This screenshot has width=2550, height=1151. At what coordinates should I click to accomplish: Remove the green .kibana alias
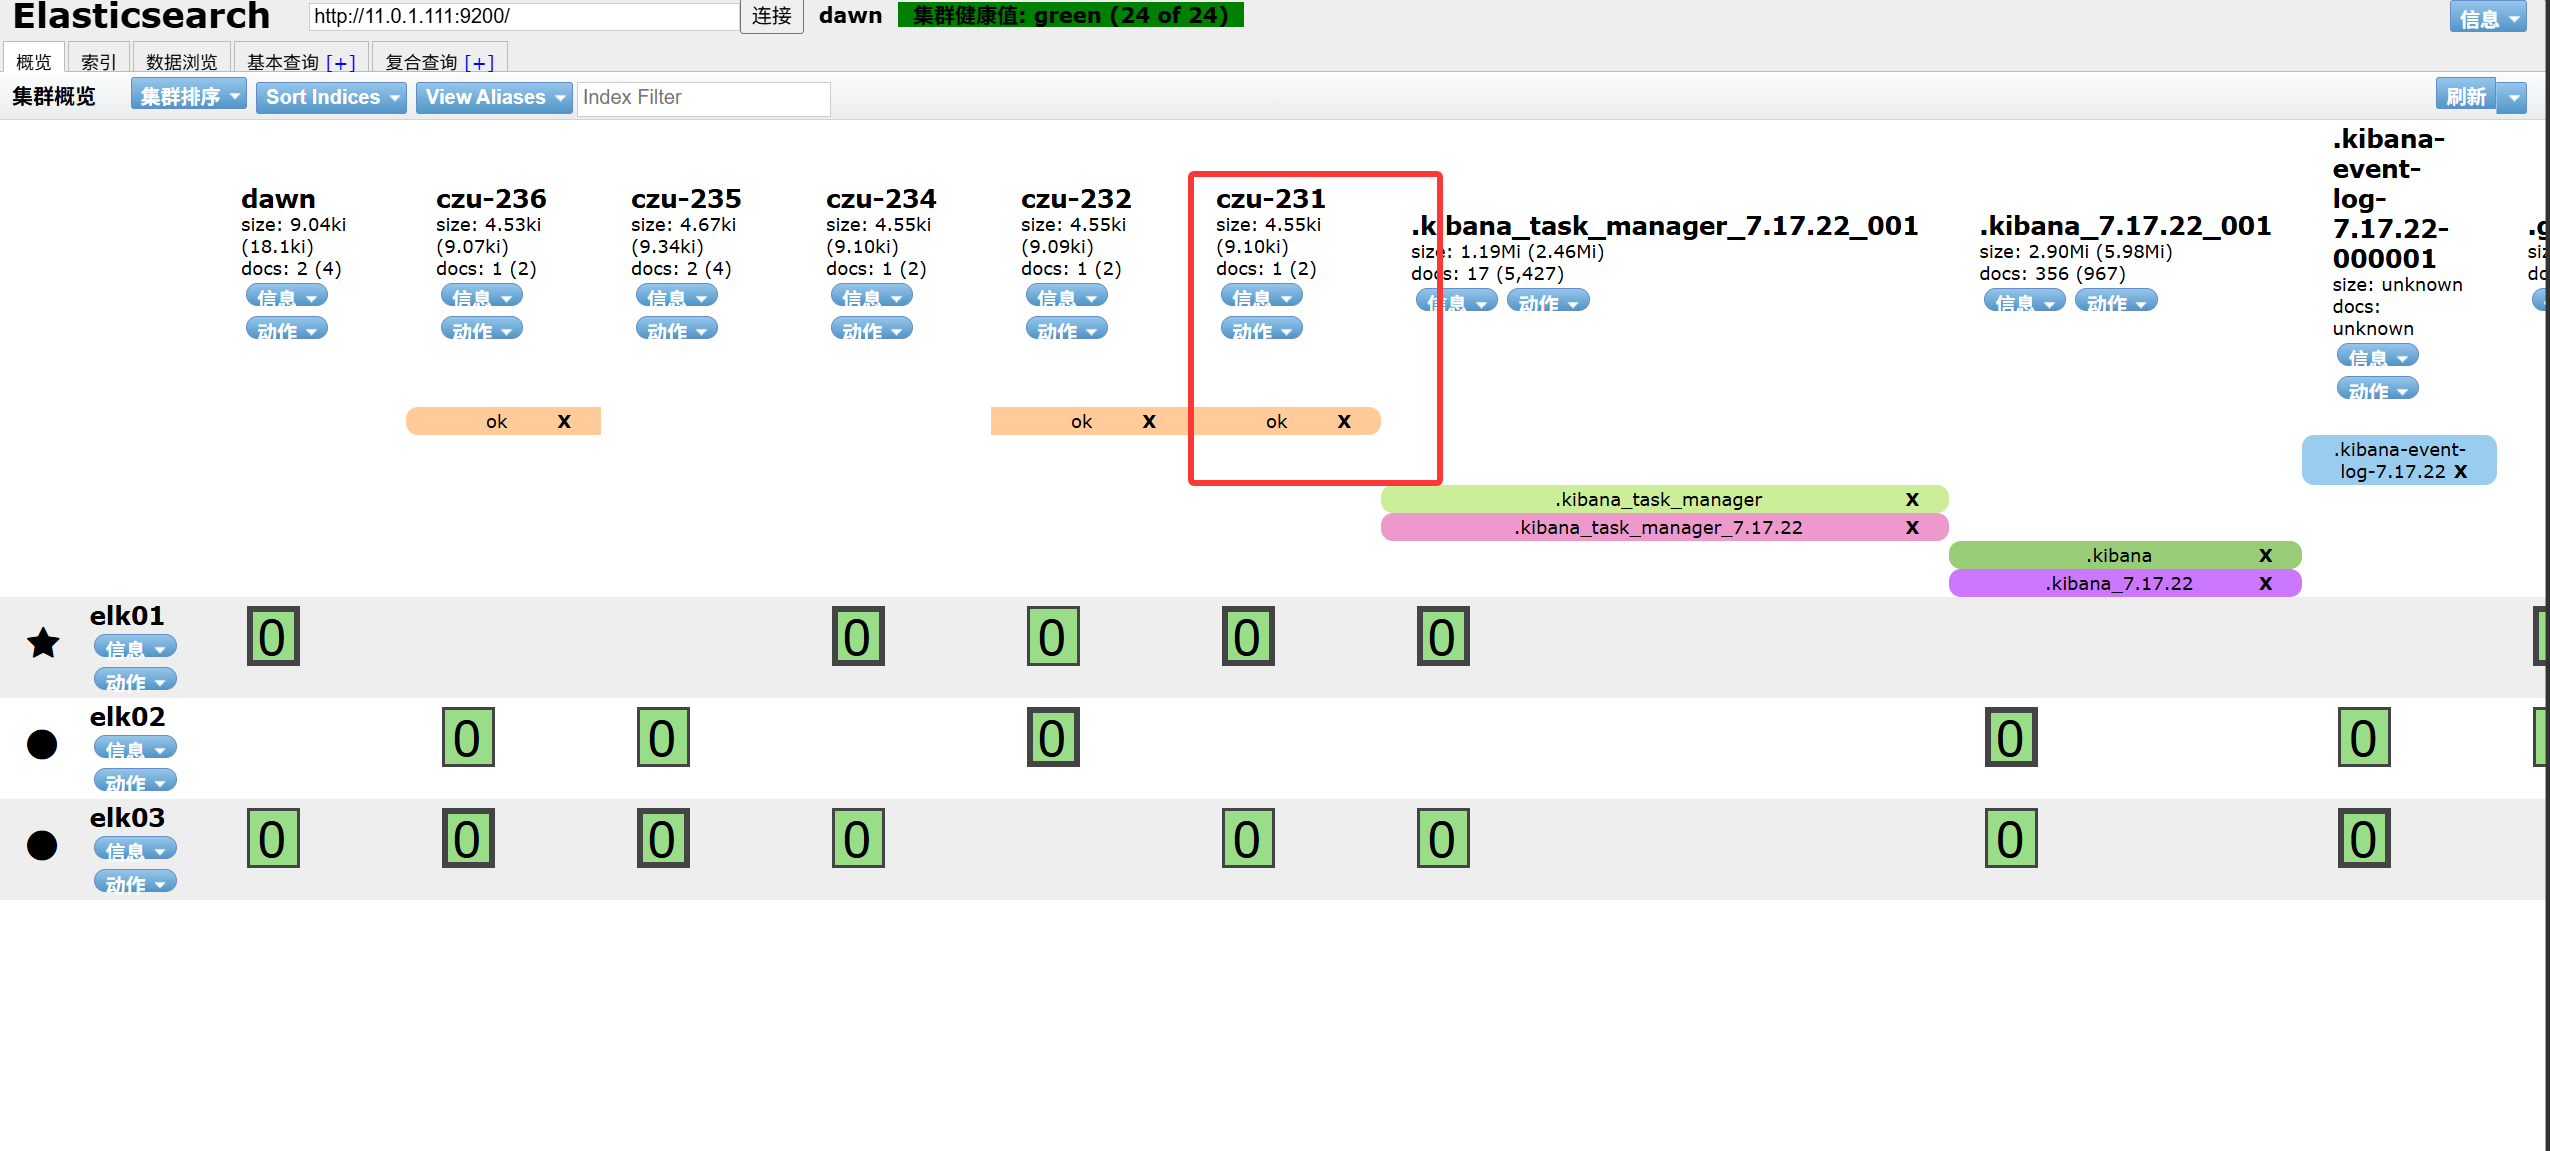pyautogui.click(x=2266, y=555)
